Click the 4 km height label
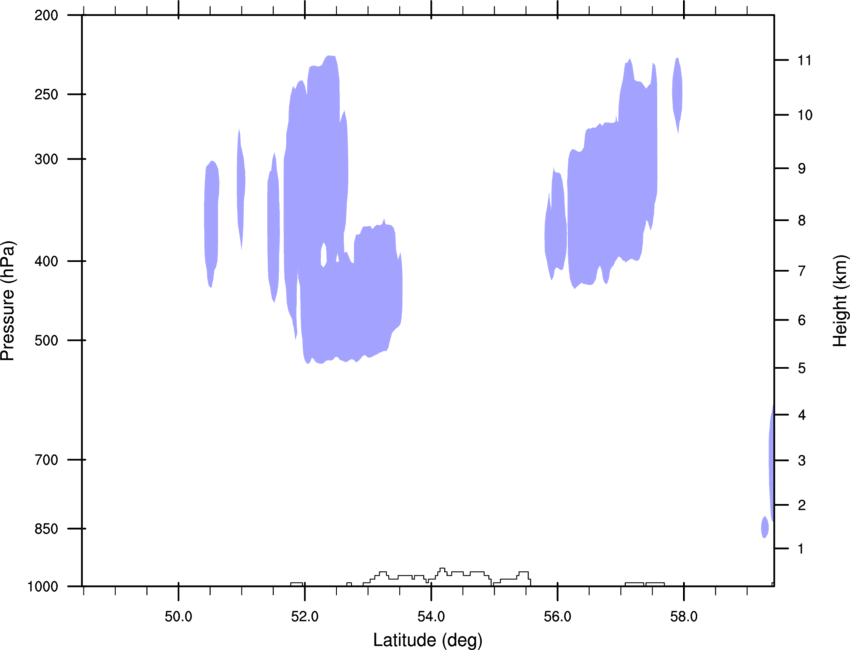 pyautogui.click(x=802, y=415)
